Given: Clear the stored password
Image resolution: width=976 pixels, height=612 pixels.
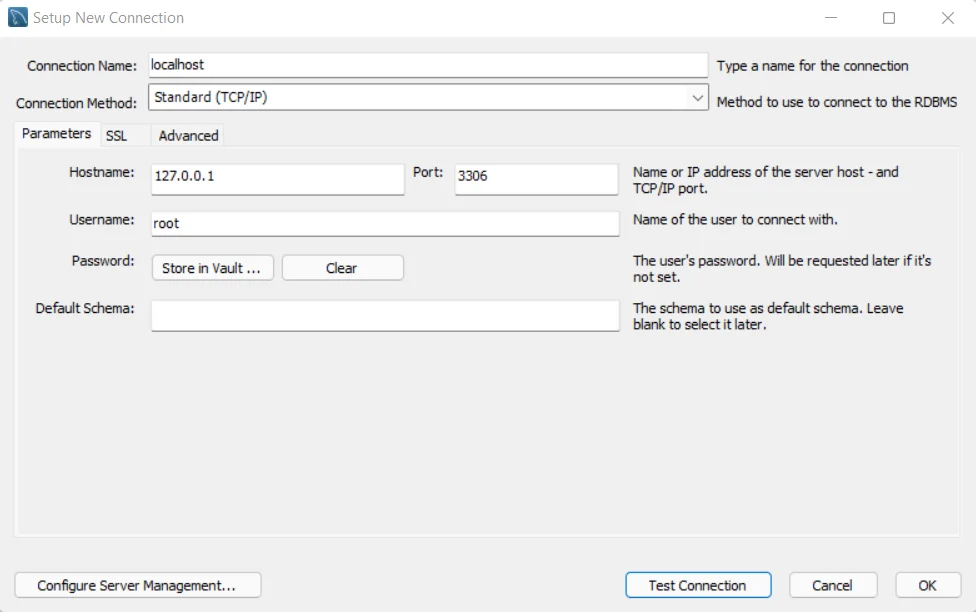Looking at the screenshot, I should (342, 268).
